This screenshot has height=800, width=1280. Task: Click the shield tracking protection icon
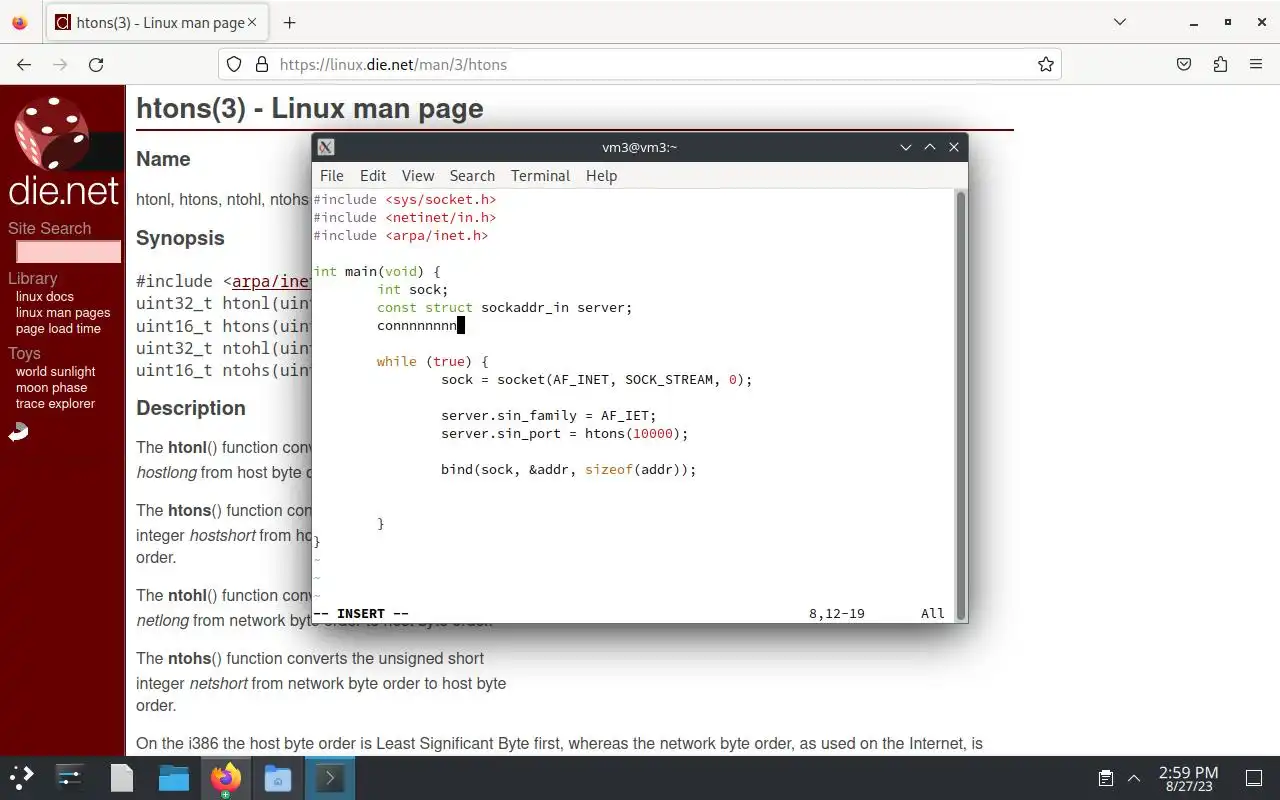coord(234,64)
